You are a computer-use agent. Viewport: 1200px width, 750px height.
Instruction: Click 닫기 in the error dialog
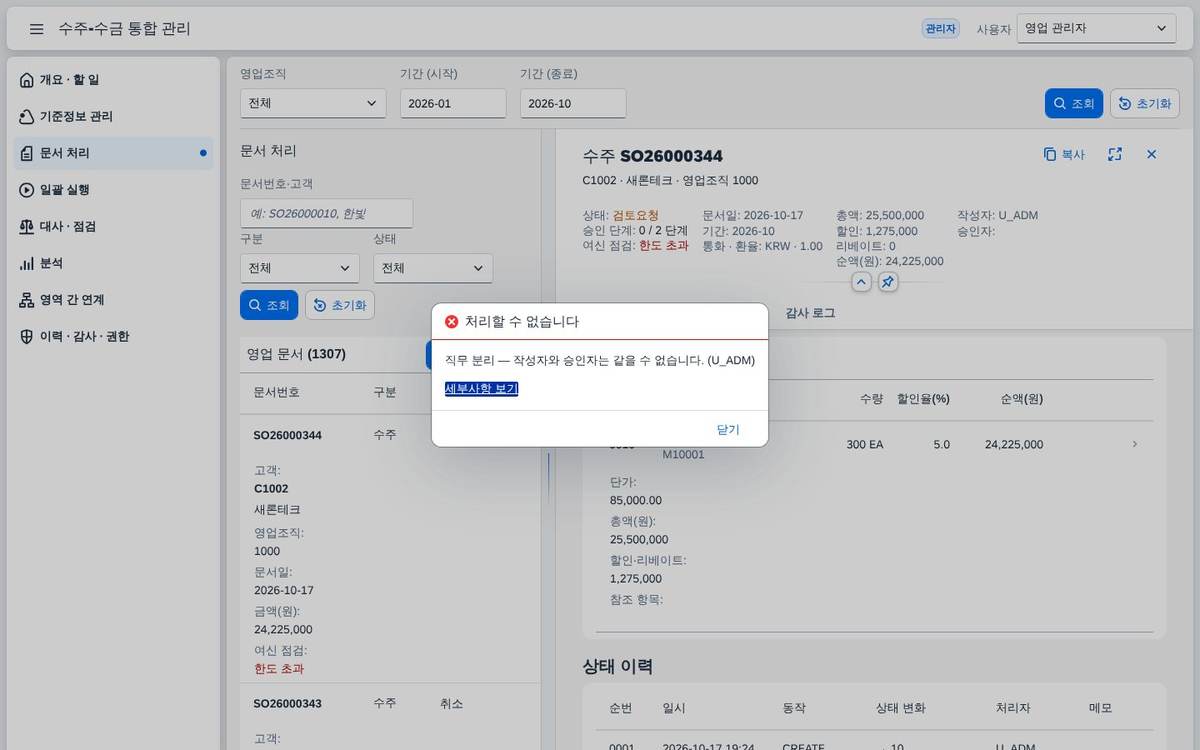[728, 429]
